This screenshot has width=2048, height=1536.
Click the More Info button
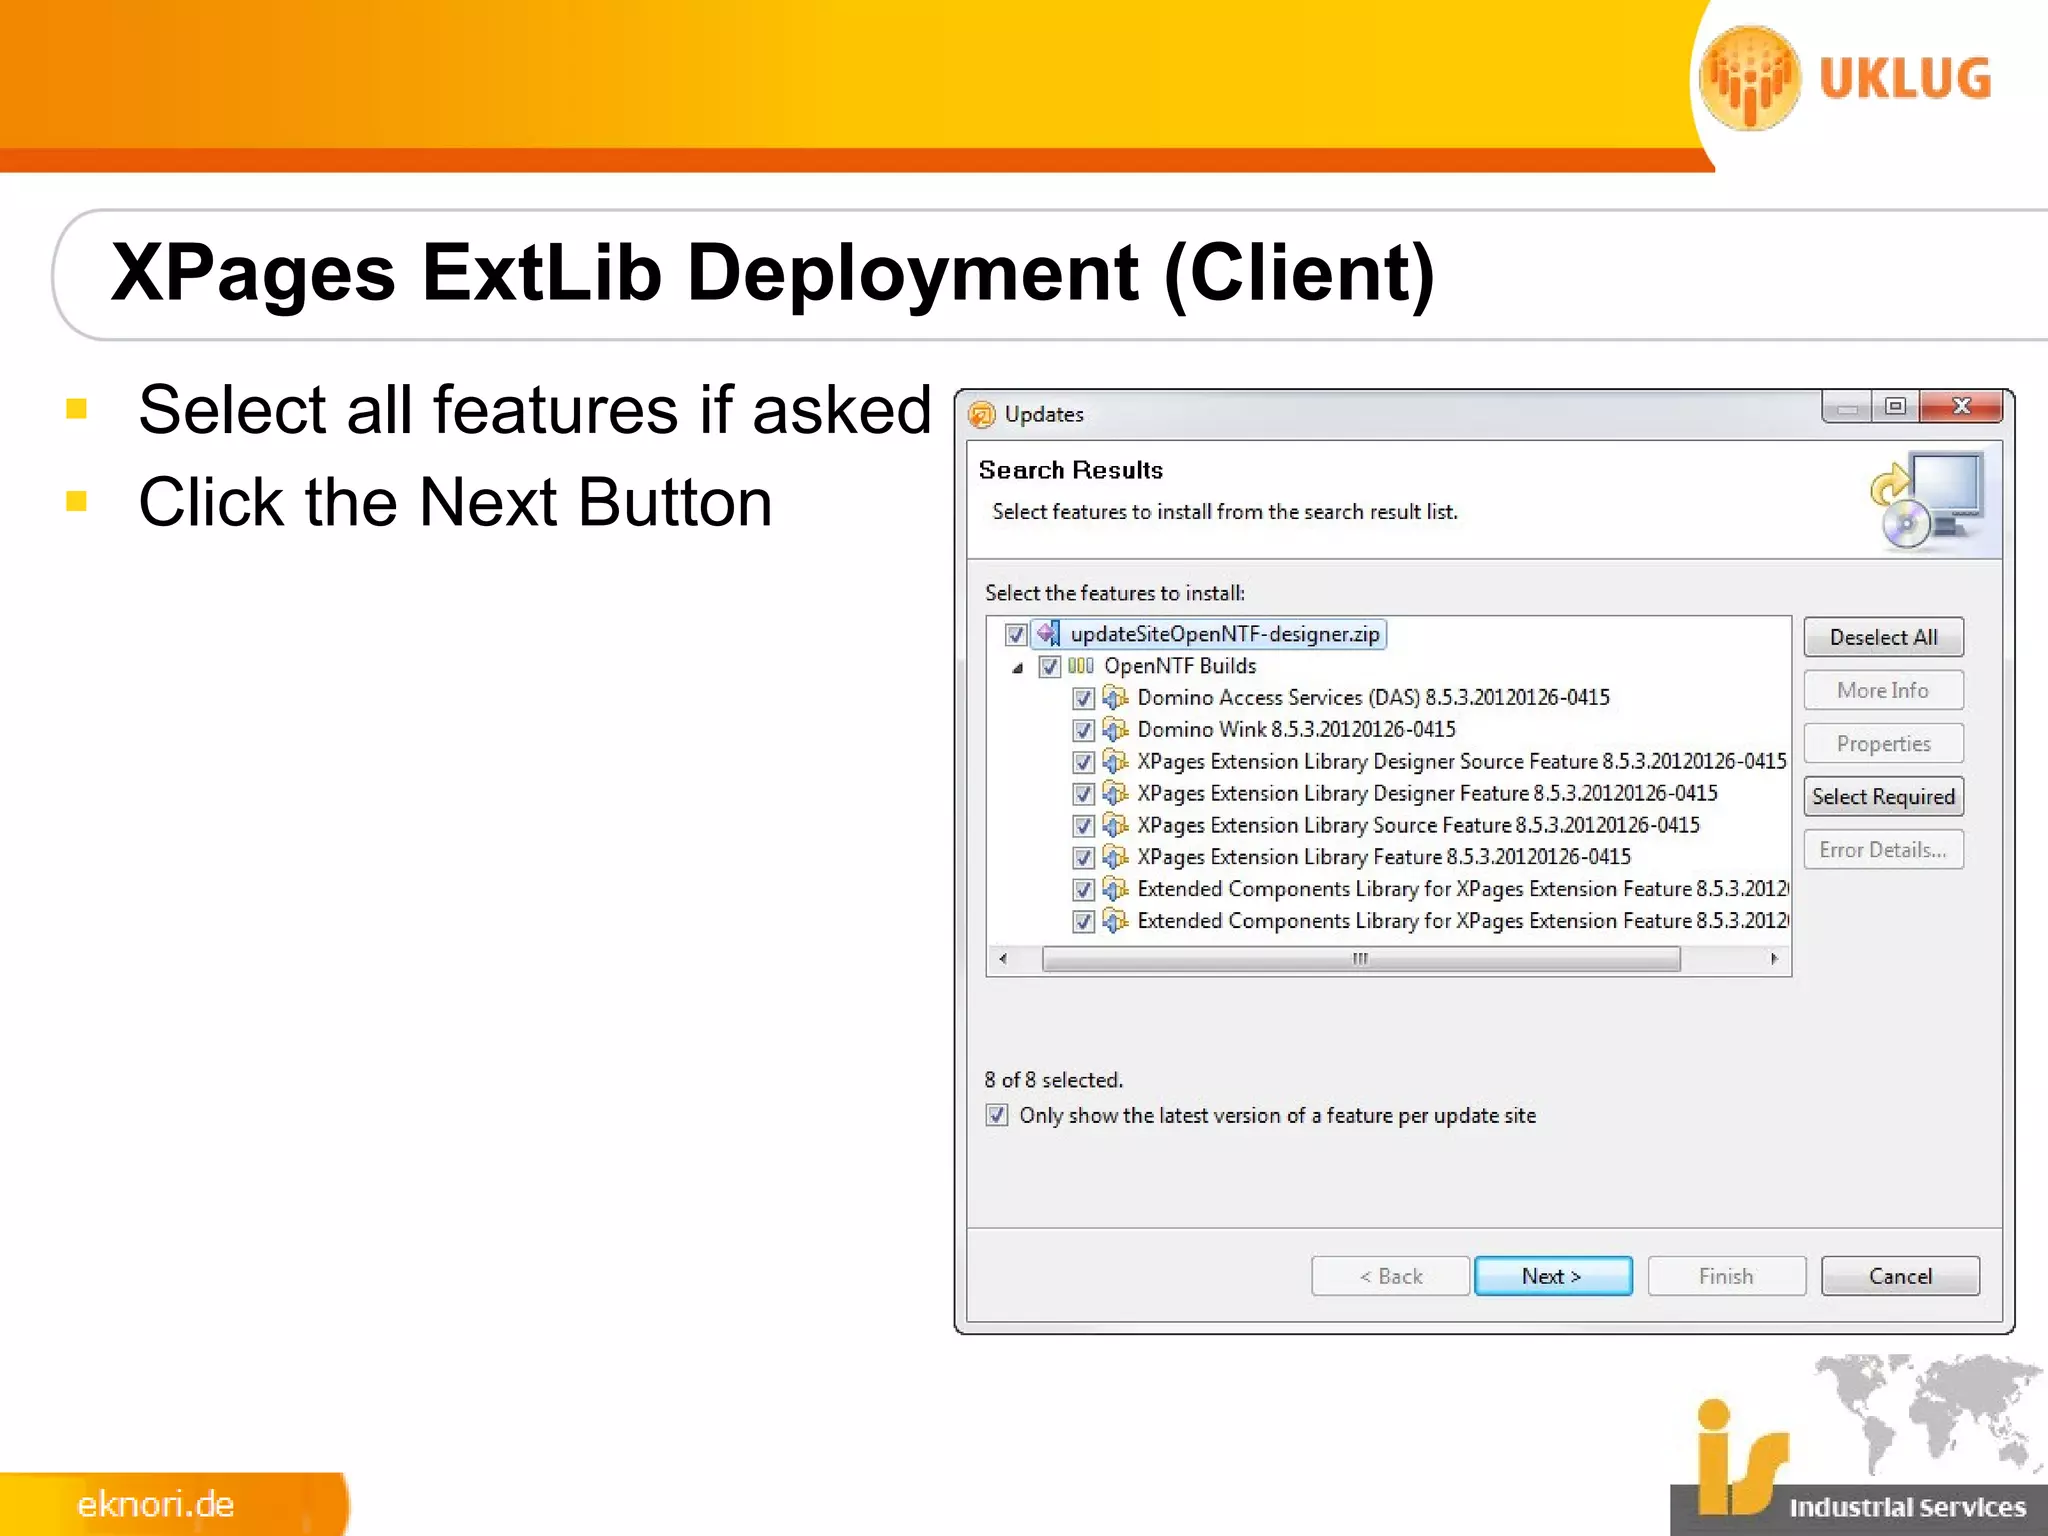[x=1883, y=690]
